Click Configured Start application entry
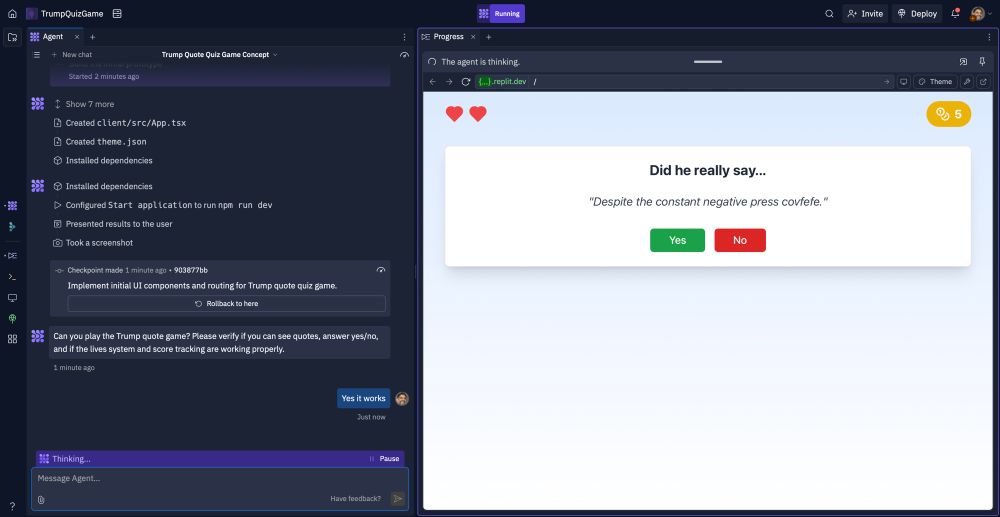This screenshot has width=1000, height=517. pyautogui.click(x=163, y=205)
